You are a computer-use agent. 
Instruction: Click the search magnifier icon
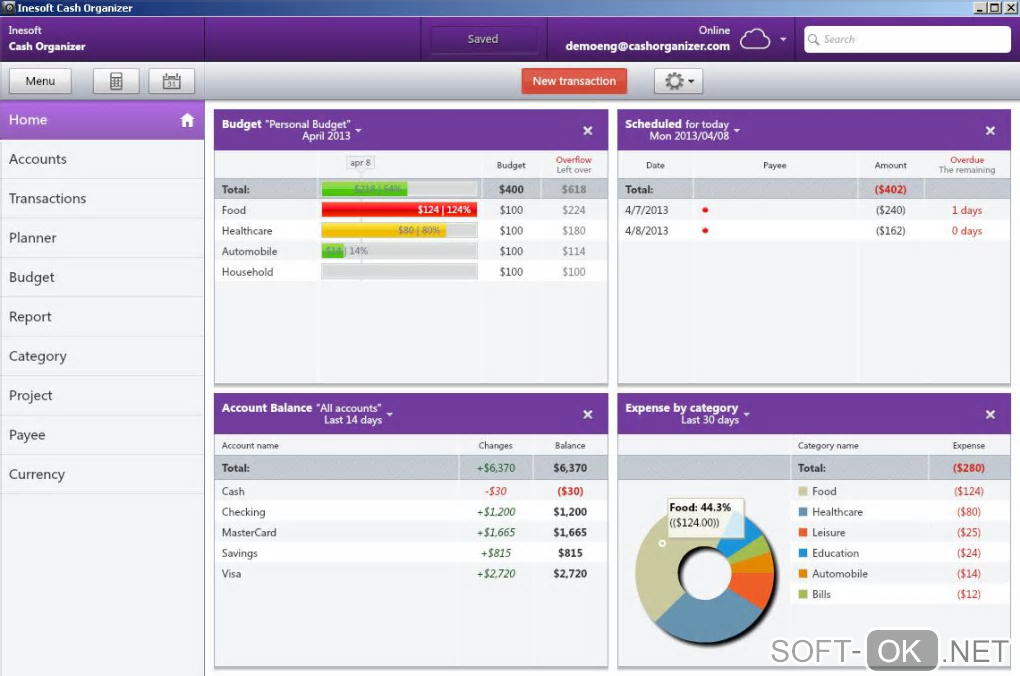813,40
